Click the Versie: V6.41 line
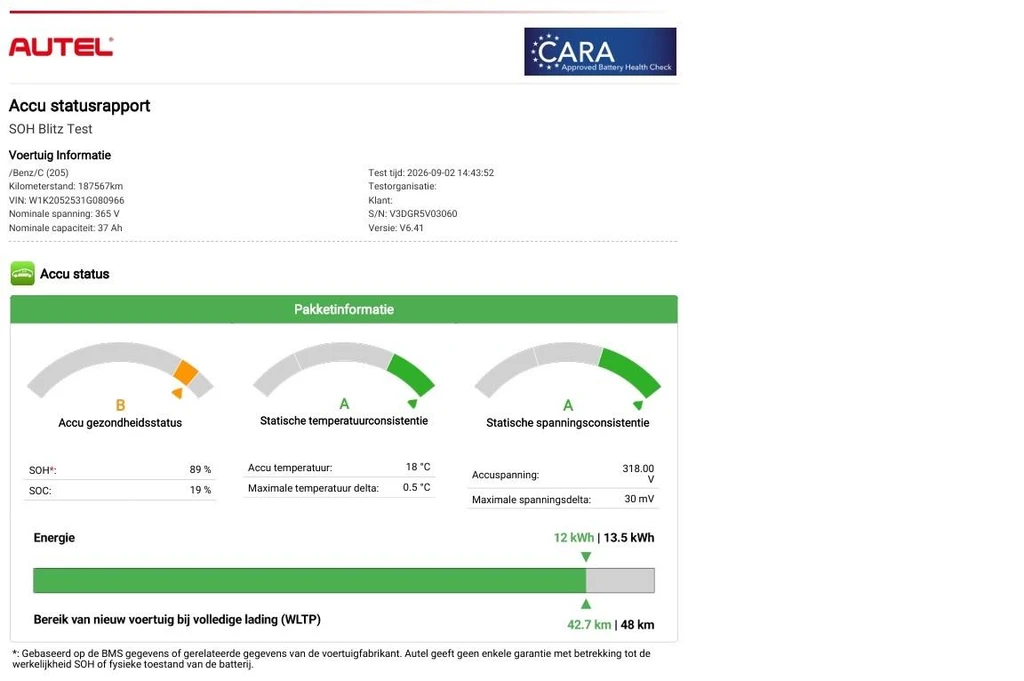This screenshot has height=681, width=1024. click(x=396, y=228)
